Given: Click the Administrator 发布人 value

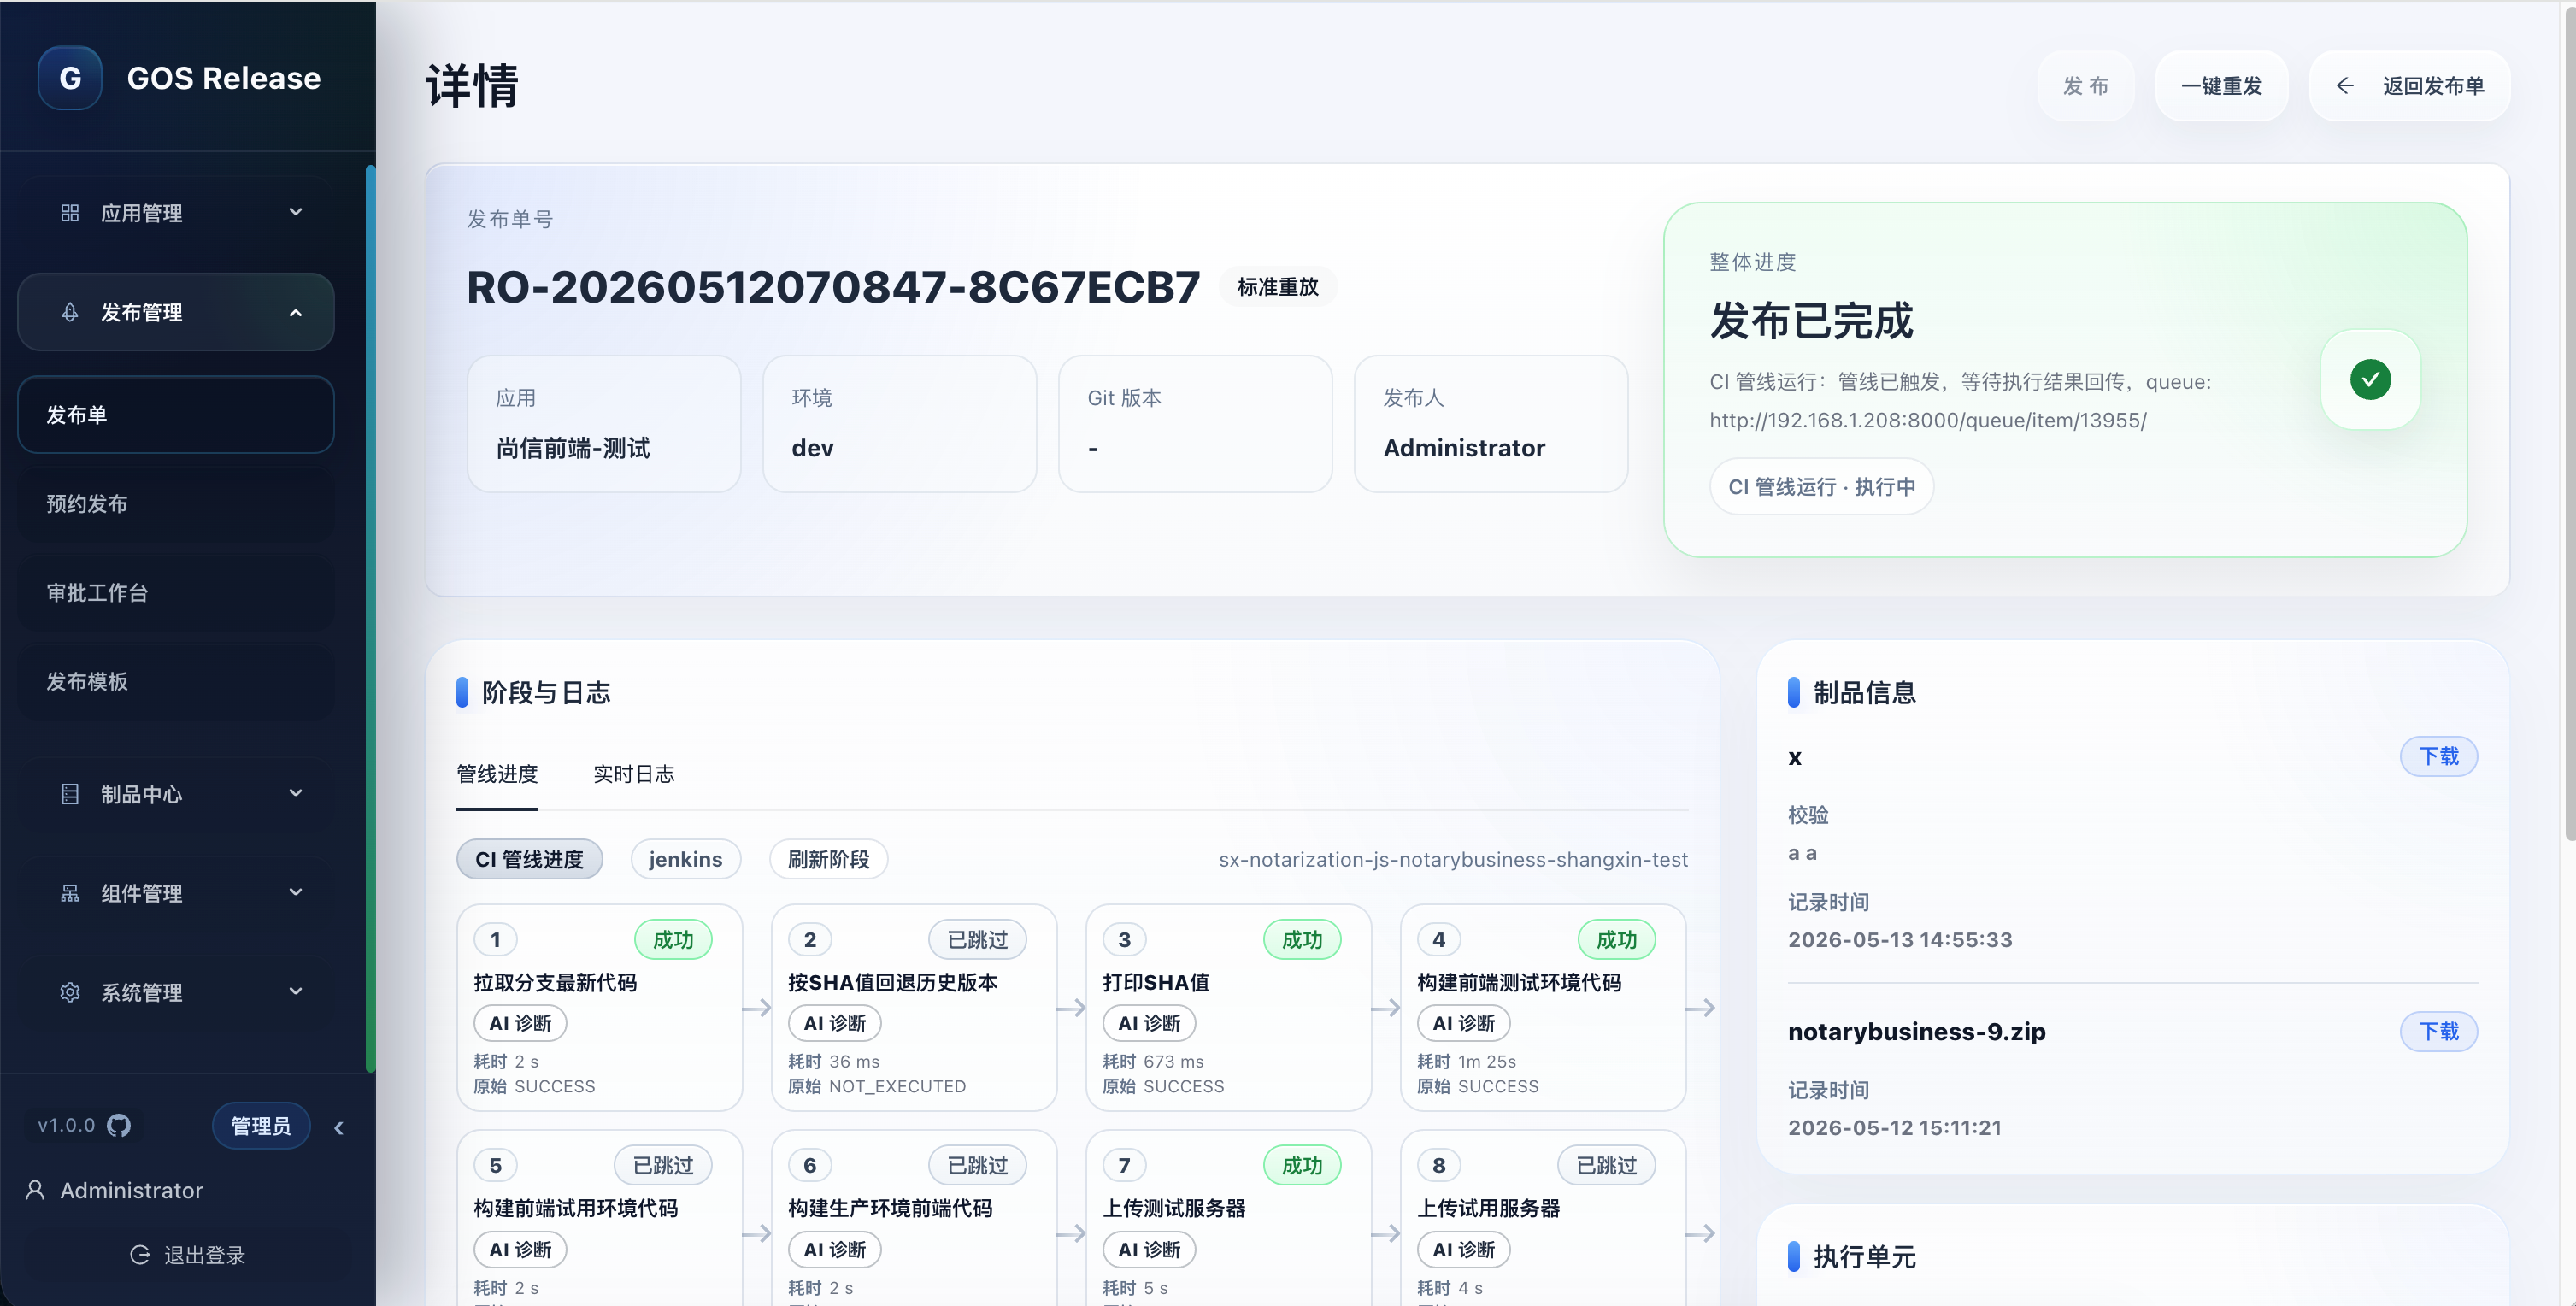Looking at the screenshot, I should tap(1464, 448).
